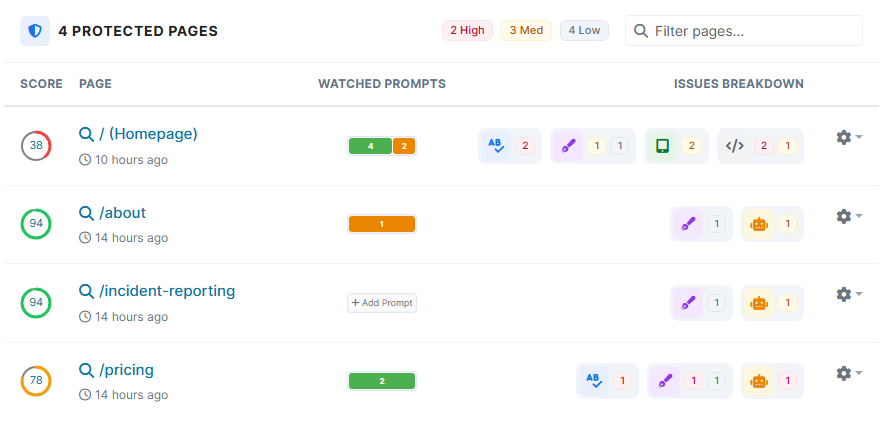Click the red 1 badge beside /pricing AB icon
Viewport: 886px width, 422px height.
(623, 381)
